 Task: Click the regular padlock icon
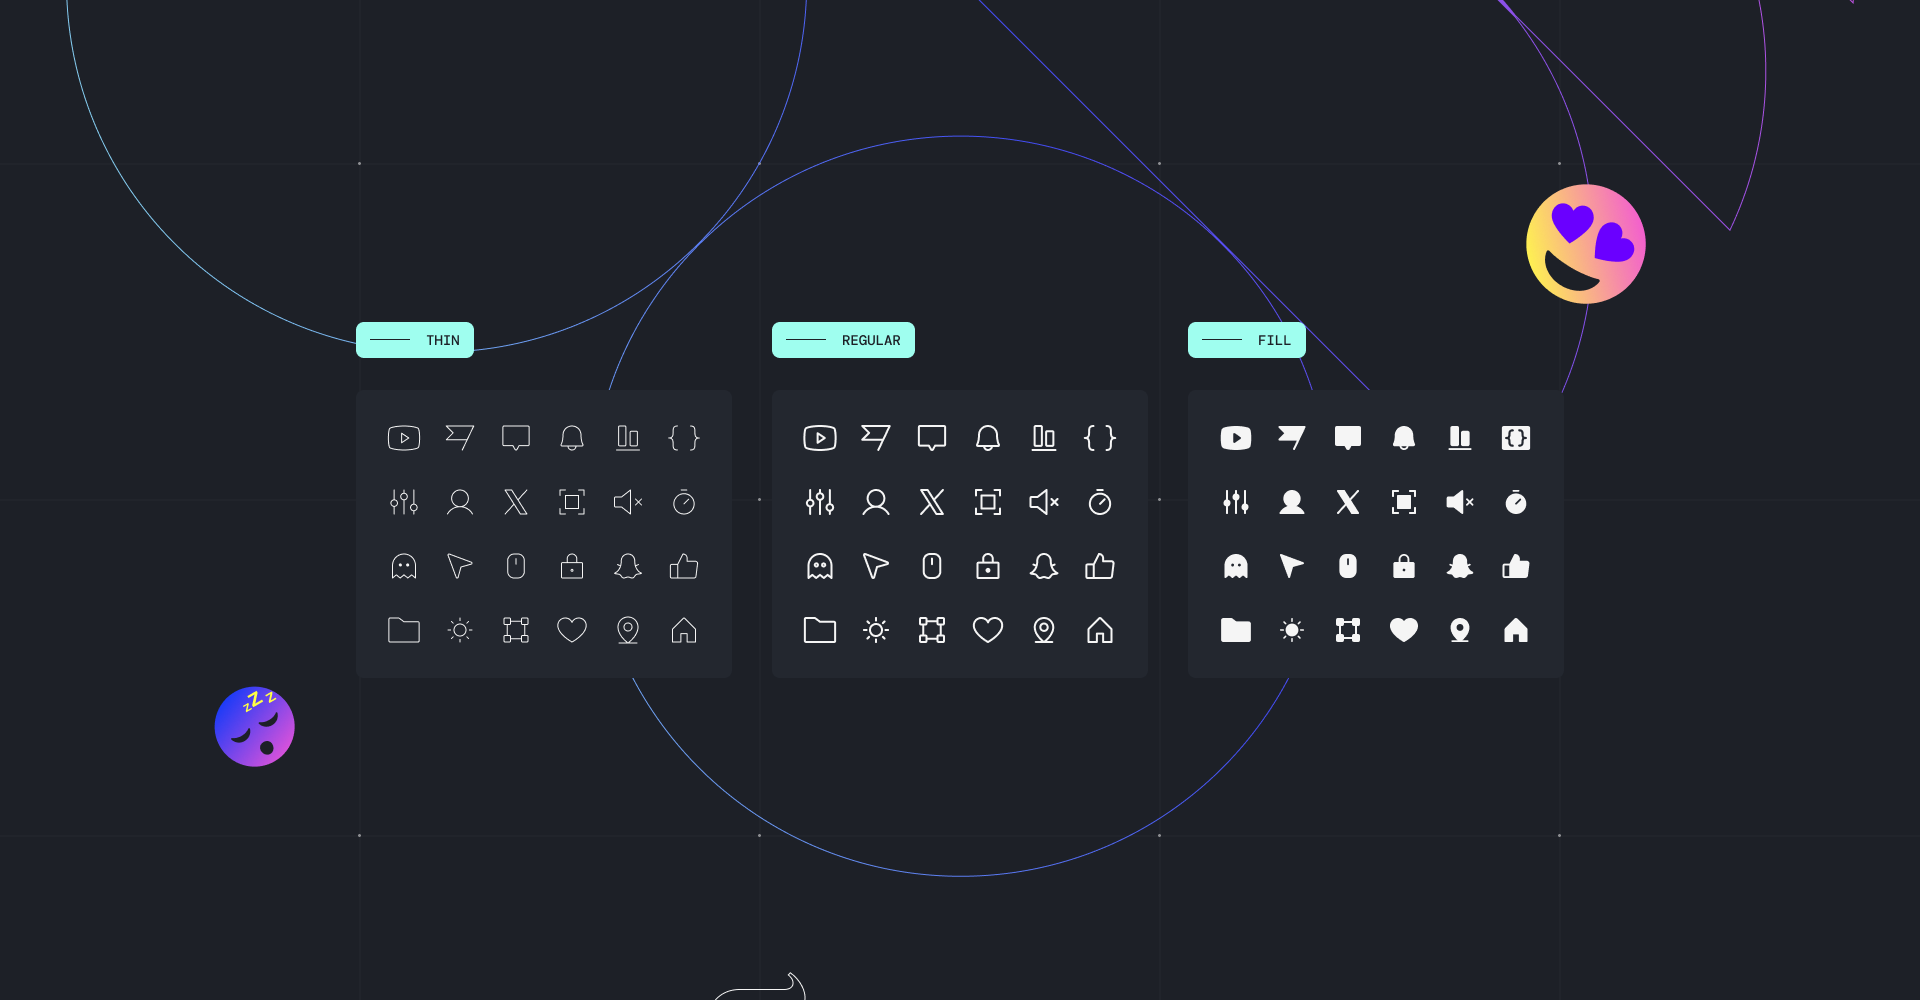(x=988, y=567)
